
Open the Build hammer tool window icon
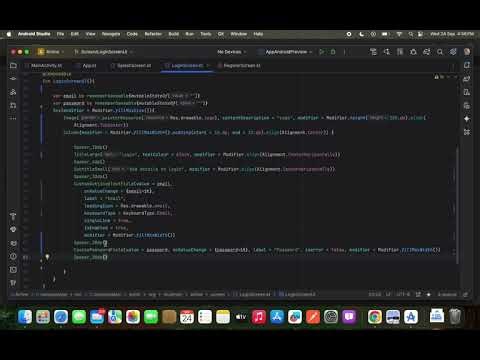pyautogui.click(x=13, y=216)
